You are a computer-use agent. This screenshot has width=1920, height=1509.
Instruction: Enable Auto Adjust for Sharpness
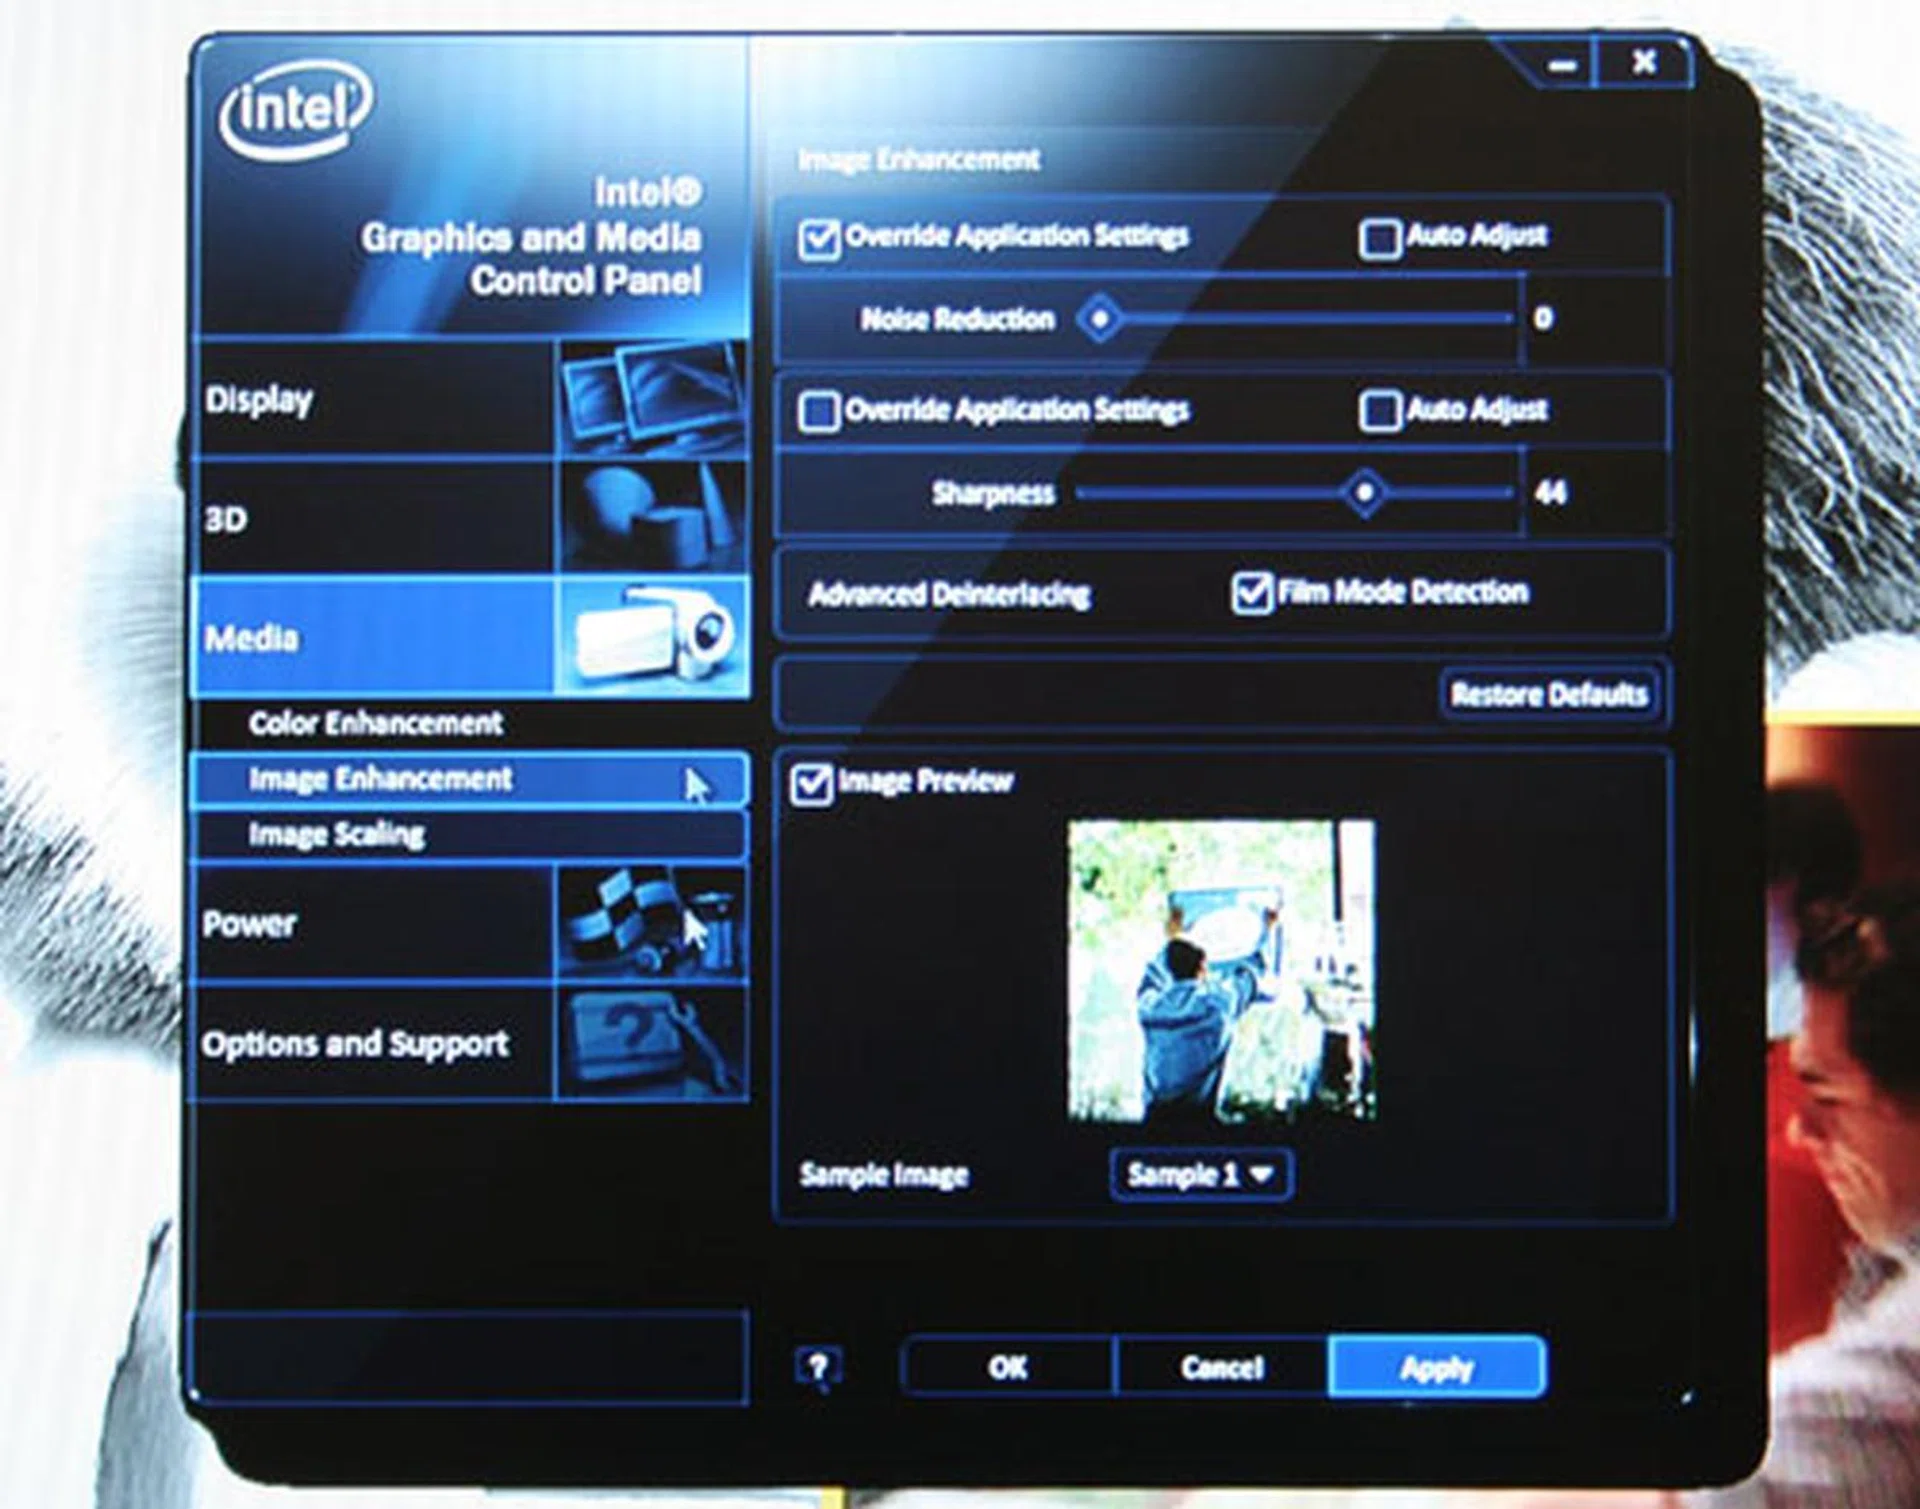1381,409
